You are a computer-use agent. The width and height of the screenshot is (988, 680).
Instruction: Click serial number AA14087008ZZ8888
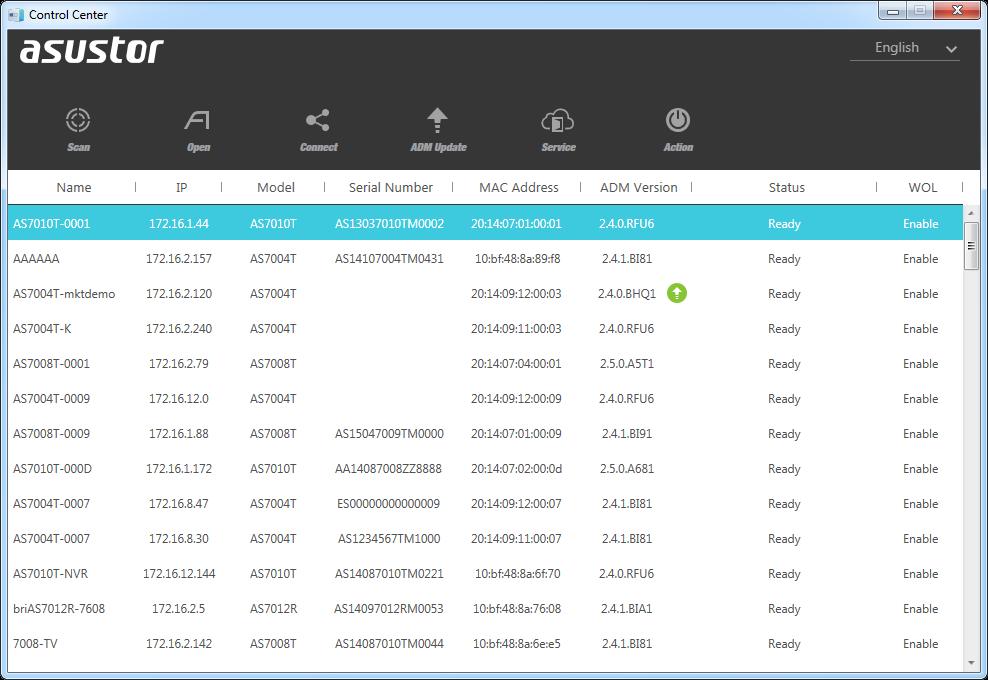pos(388,468)
